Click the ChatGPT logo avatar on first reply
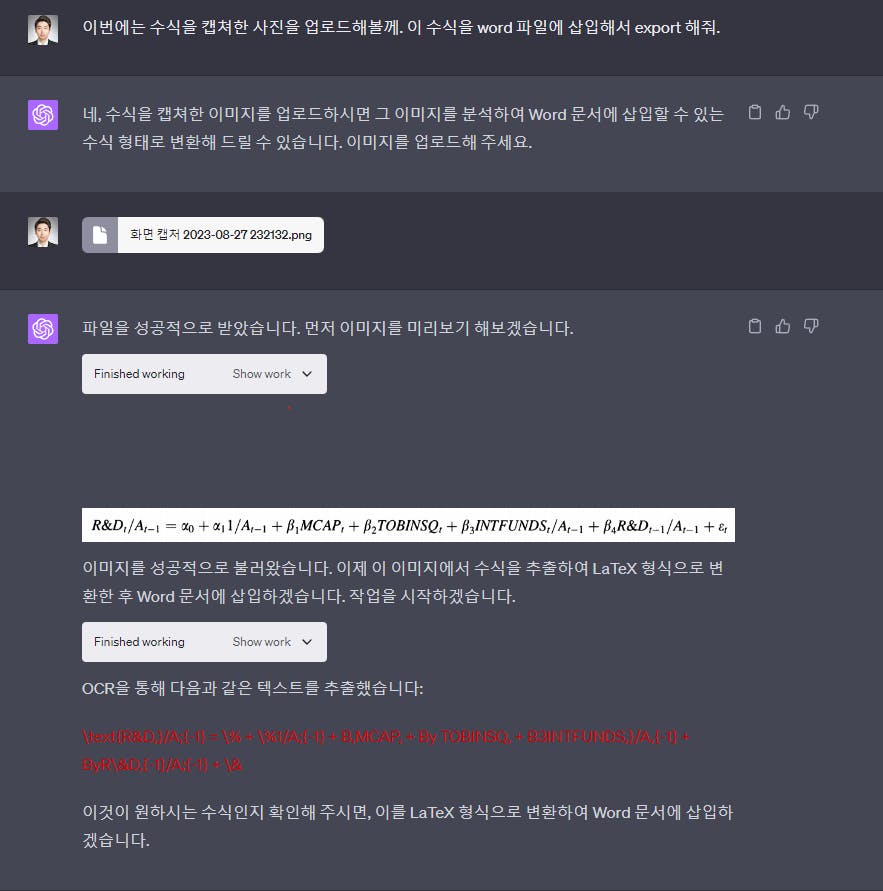 (43, 115)
